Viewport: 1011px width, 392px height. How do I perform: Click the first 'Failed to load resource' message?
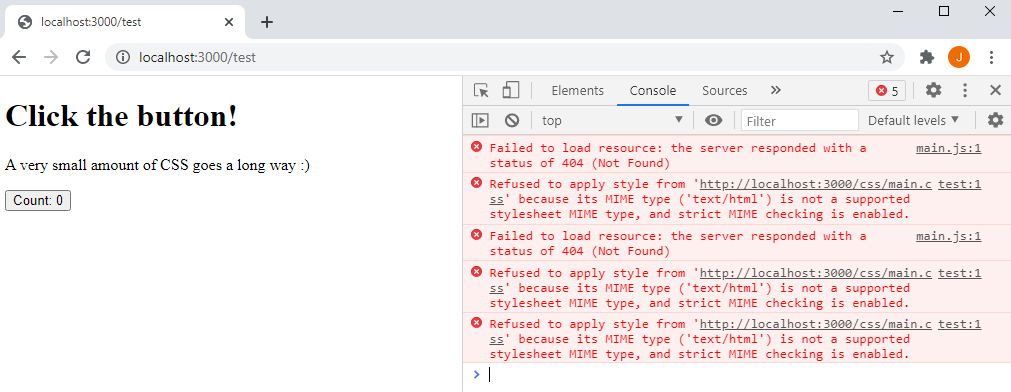pos(678,155)
